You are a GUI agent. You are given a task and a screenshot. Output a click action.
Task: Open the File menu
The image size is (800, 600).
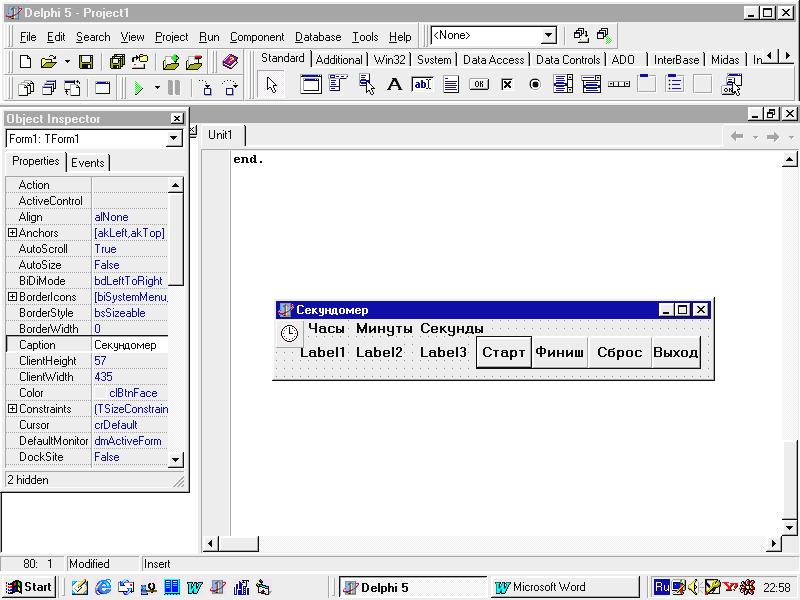pyautogui.click(x=28, y=37)
